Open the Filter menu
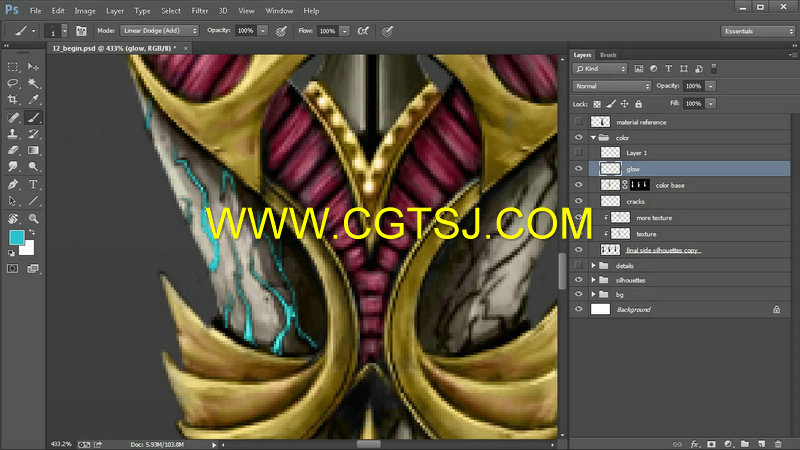This screenshot has height=450, width=800. [x=199, y=11]
